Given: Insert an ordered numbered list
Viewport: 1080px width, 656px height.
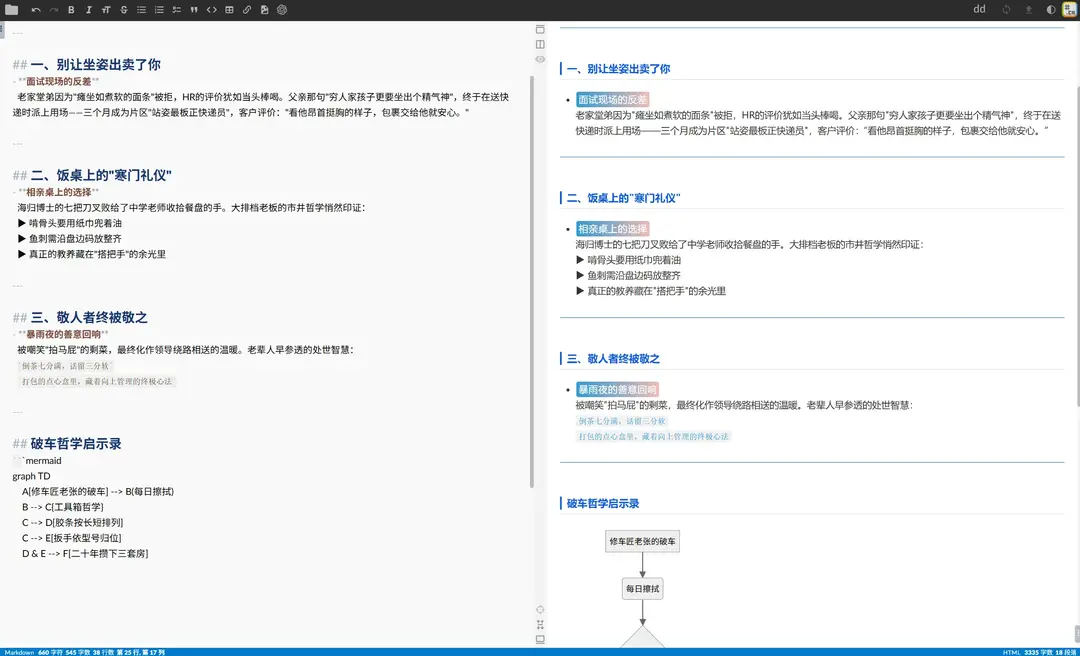Looking at the screenshot, I should pyautogui.click(x=158, y=9).
